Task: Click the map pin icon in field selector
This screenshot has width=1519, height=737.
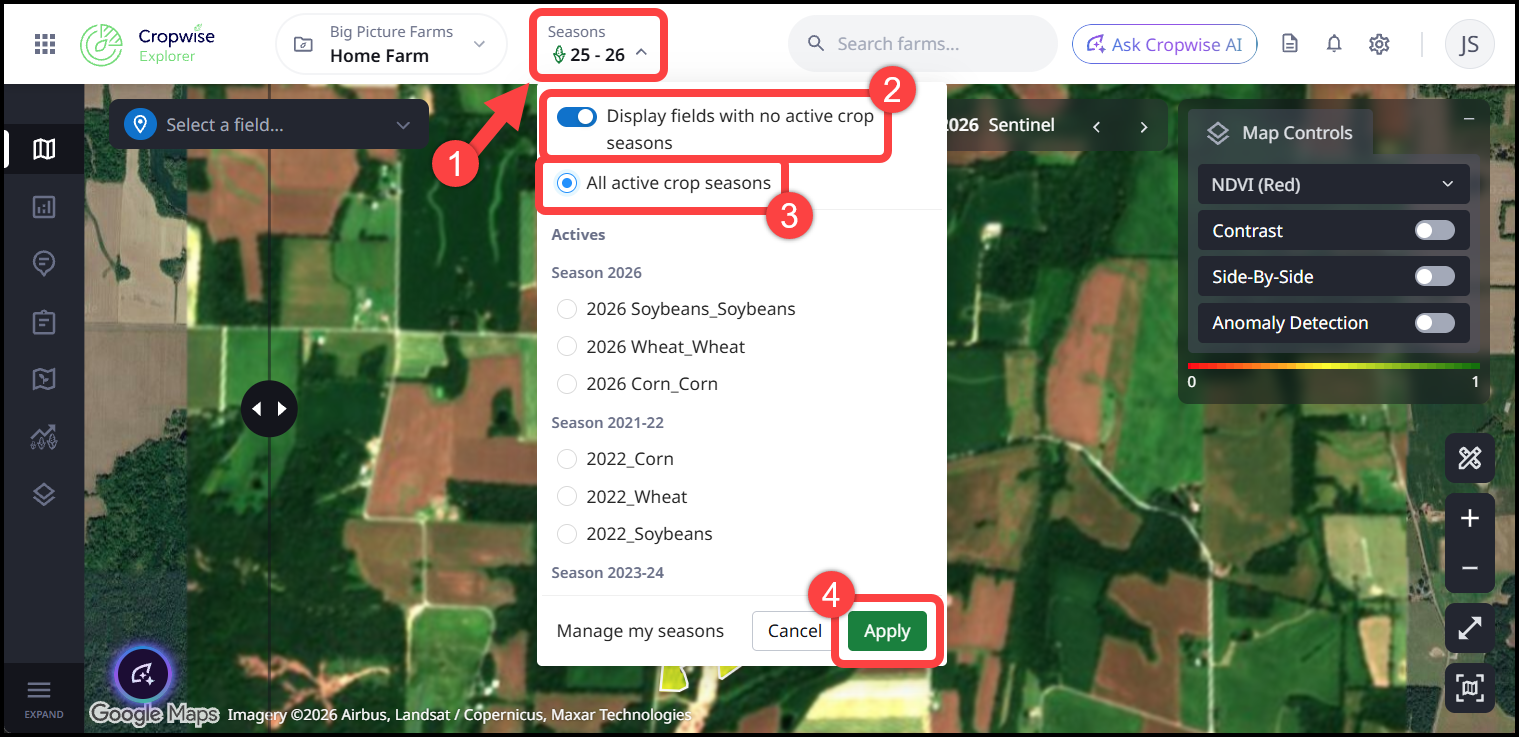Action: pos(140,125)
